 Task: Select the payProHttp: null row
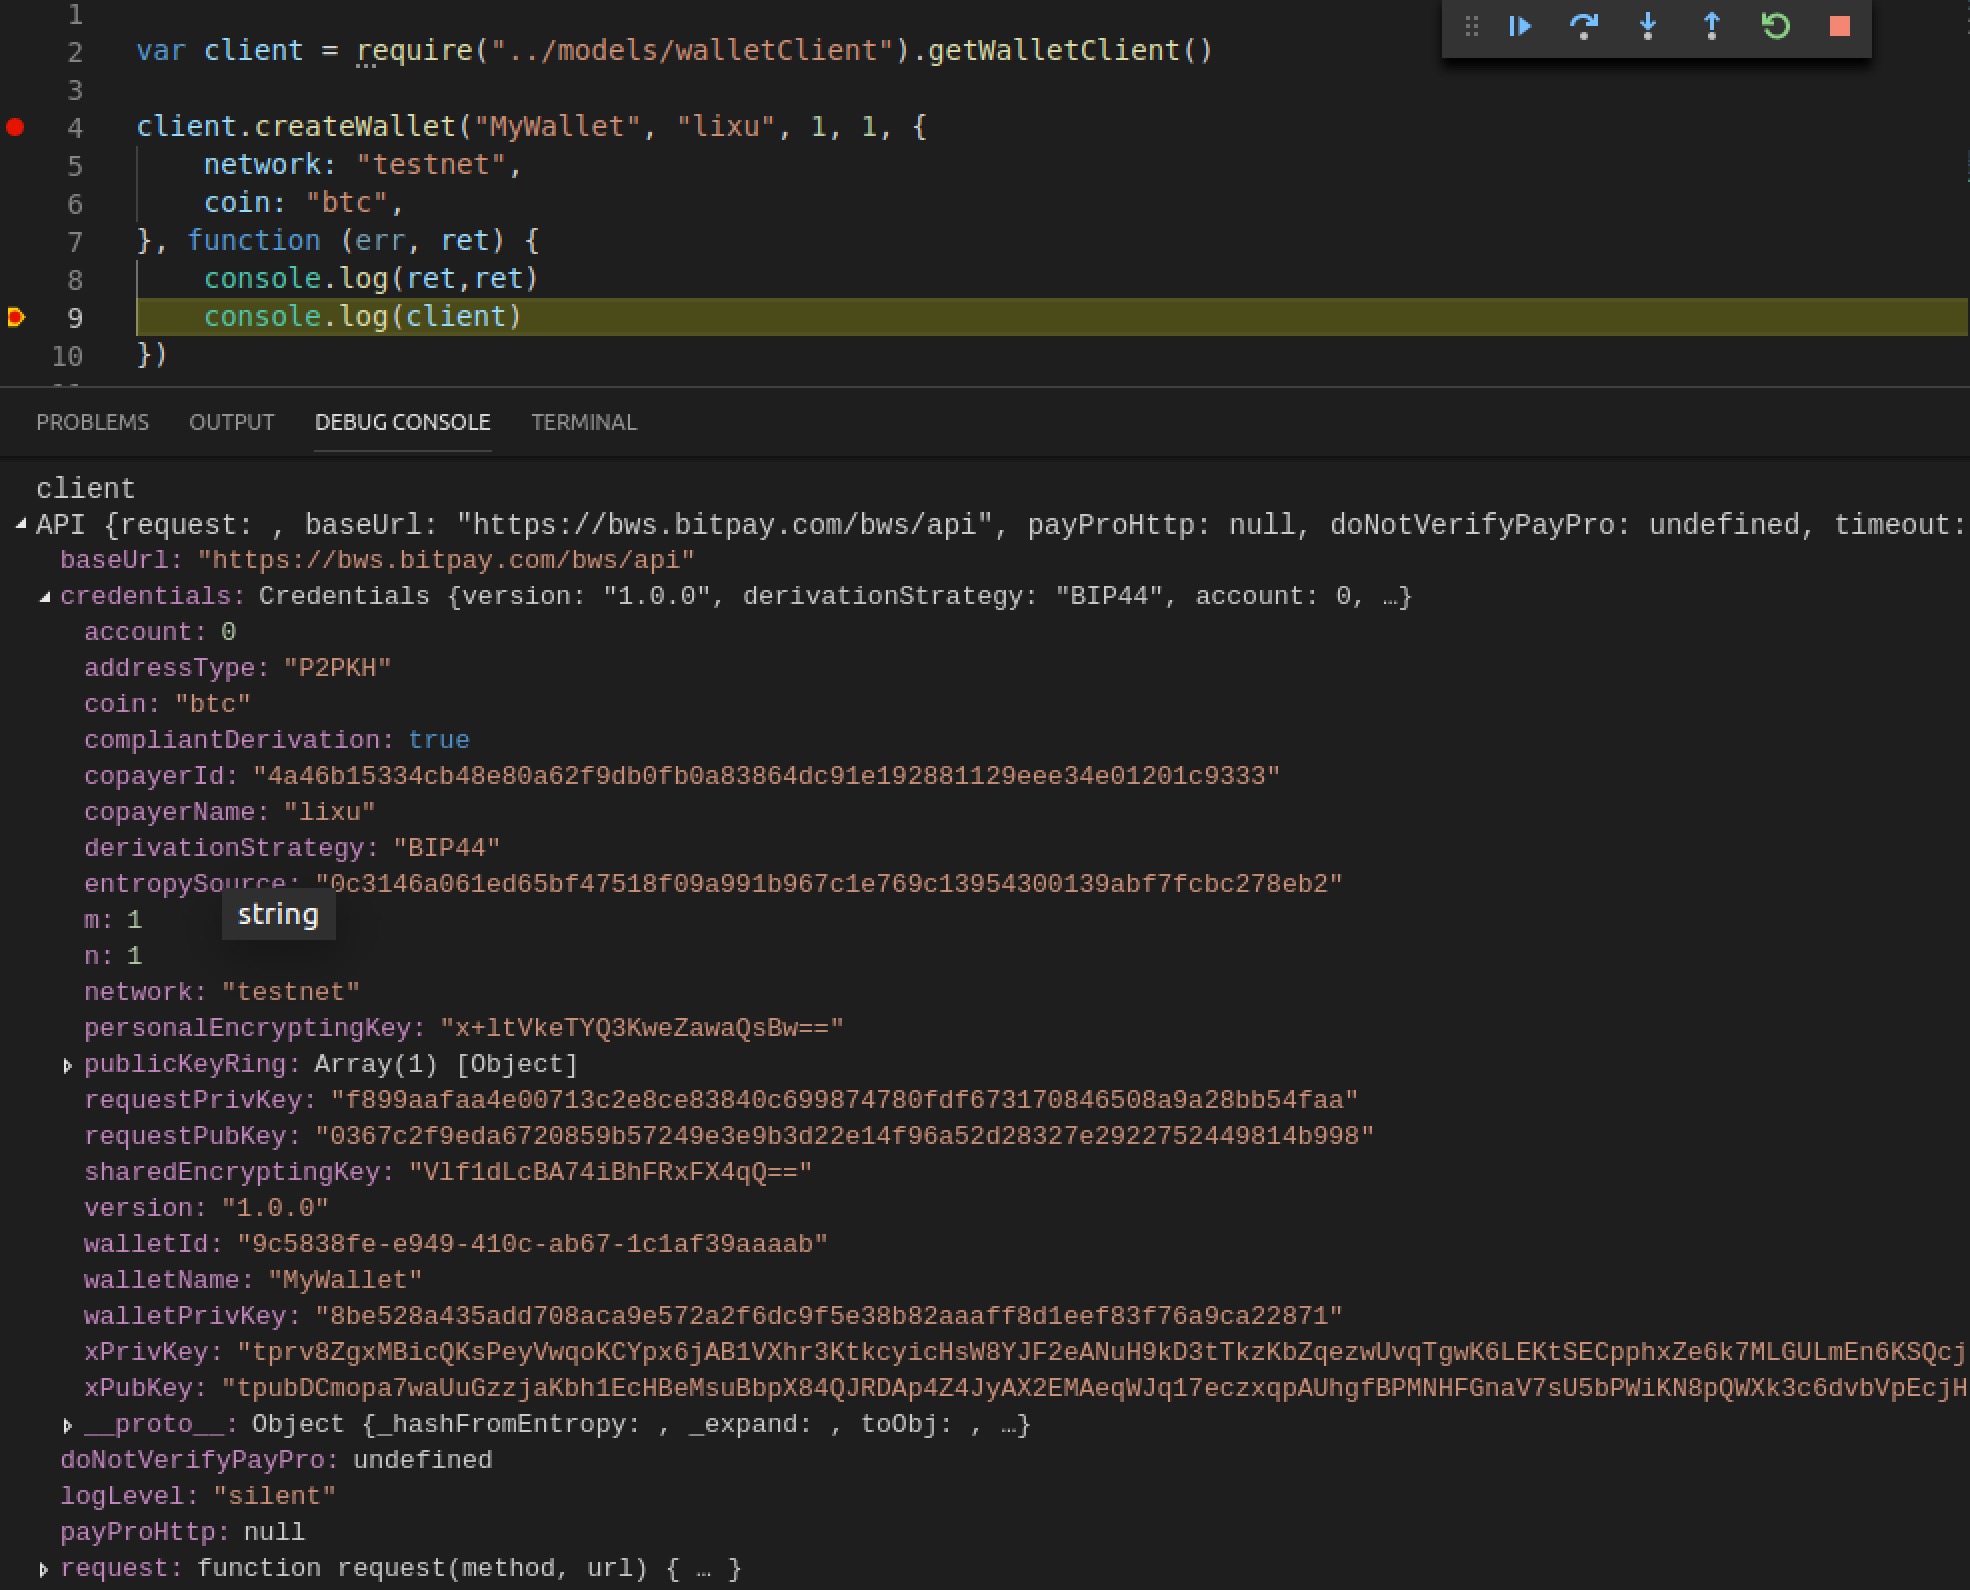[183, 1532]
